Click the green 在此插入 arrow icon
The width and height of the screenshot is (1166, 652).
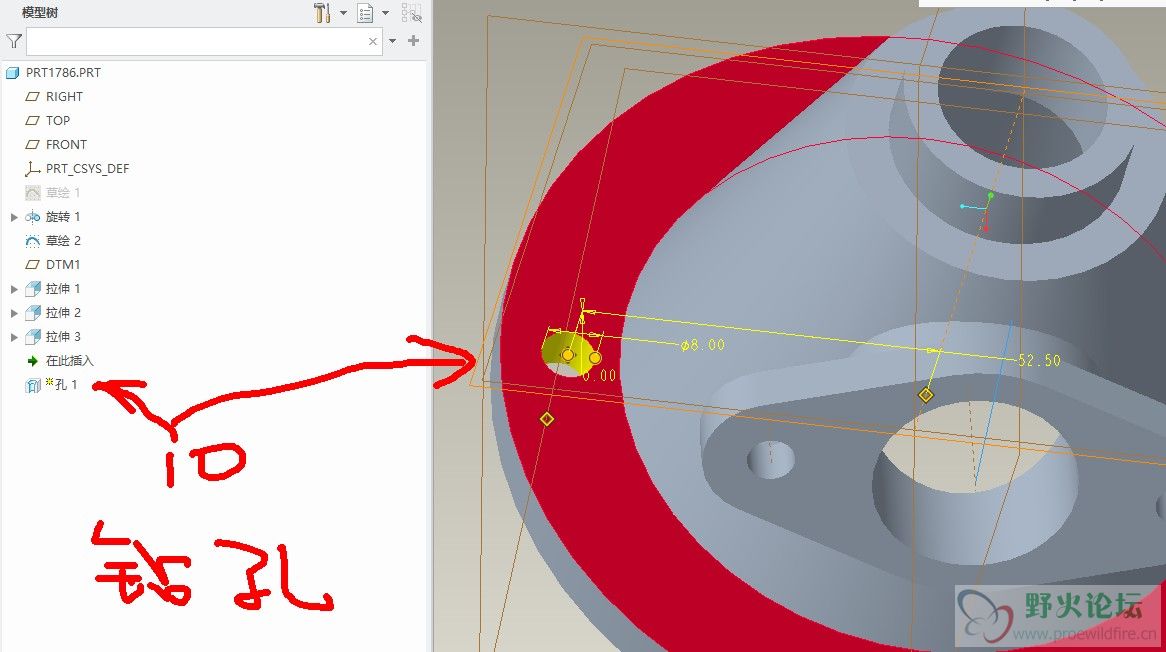[32, 361]
